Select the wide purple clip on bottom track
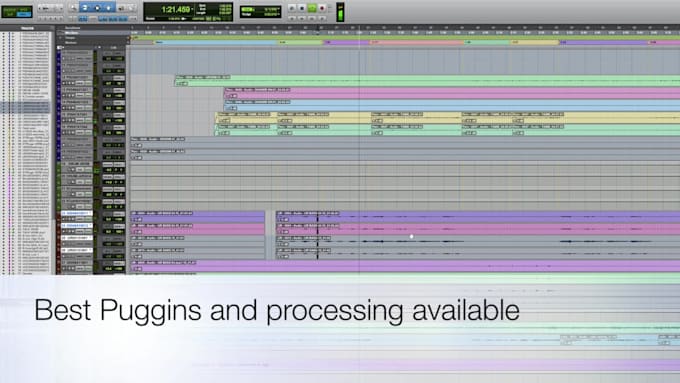Screen dimensions: 680x383 point(405,266)
